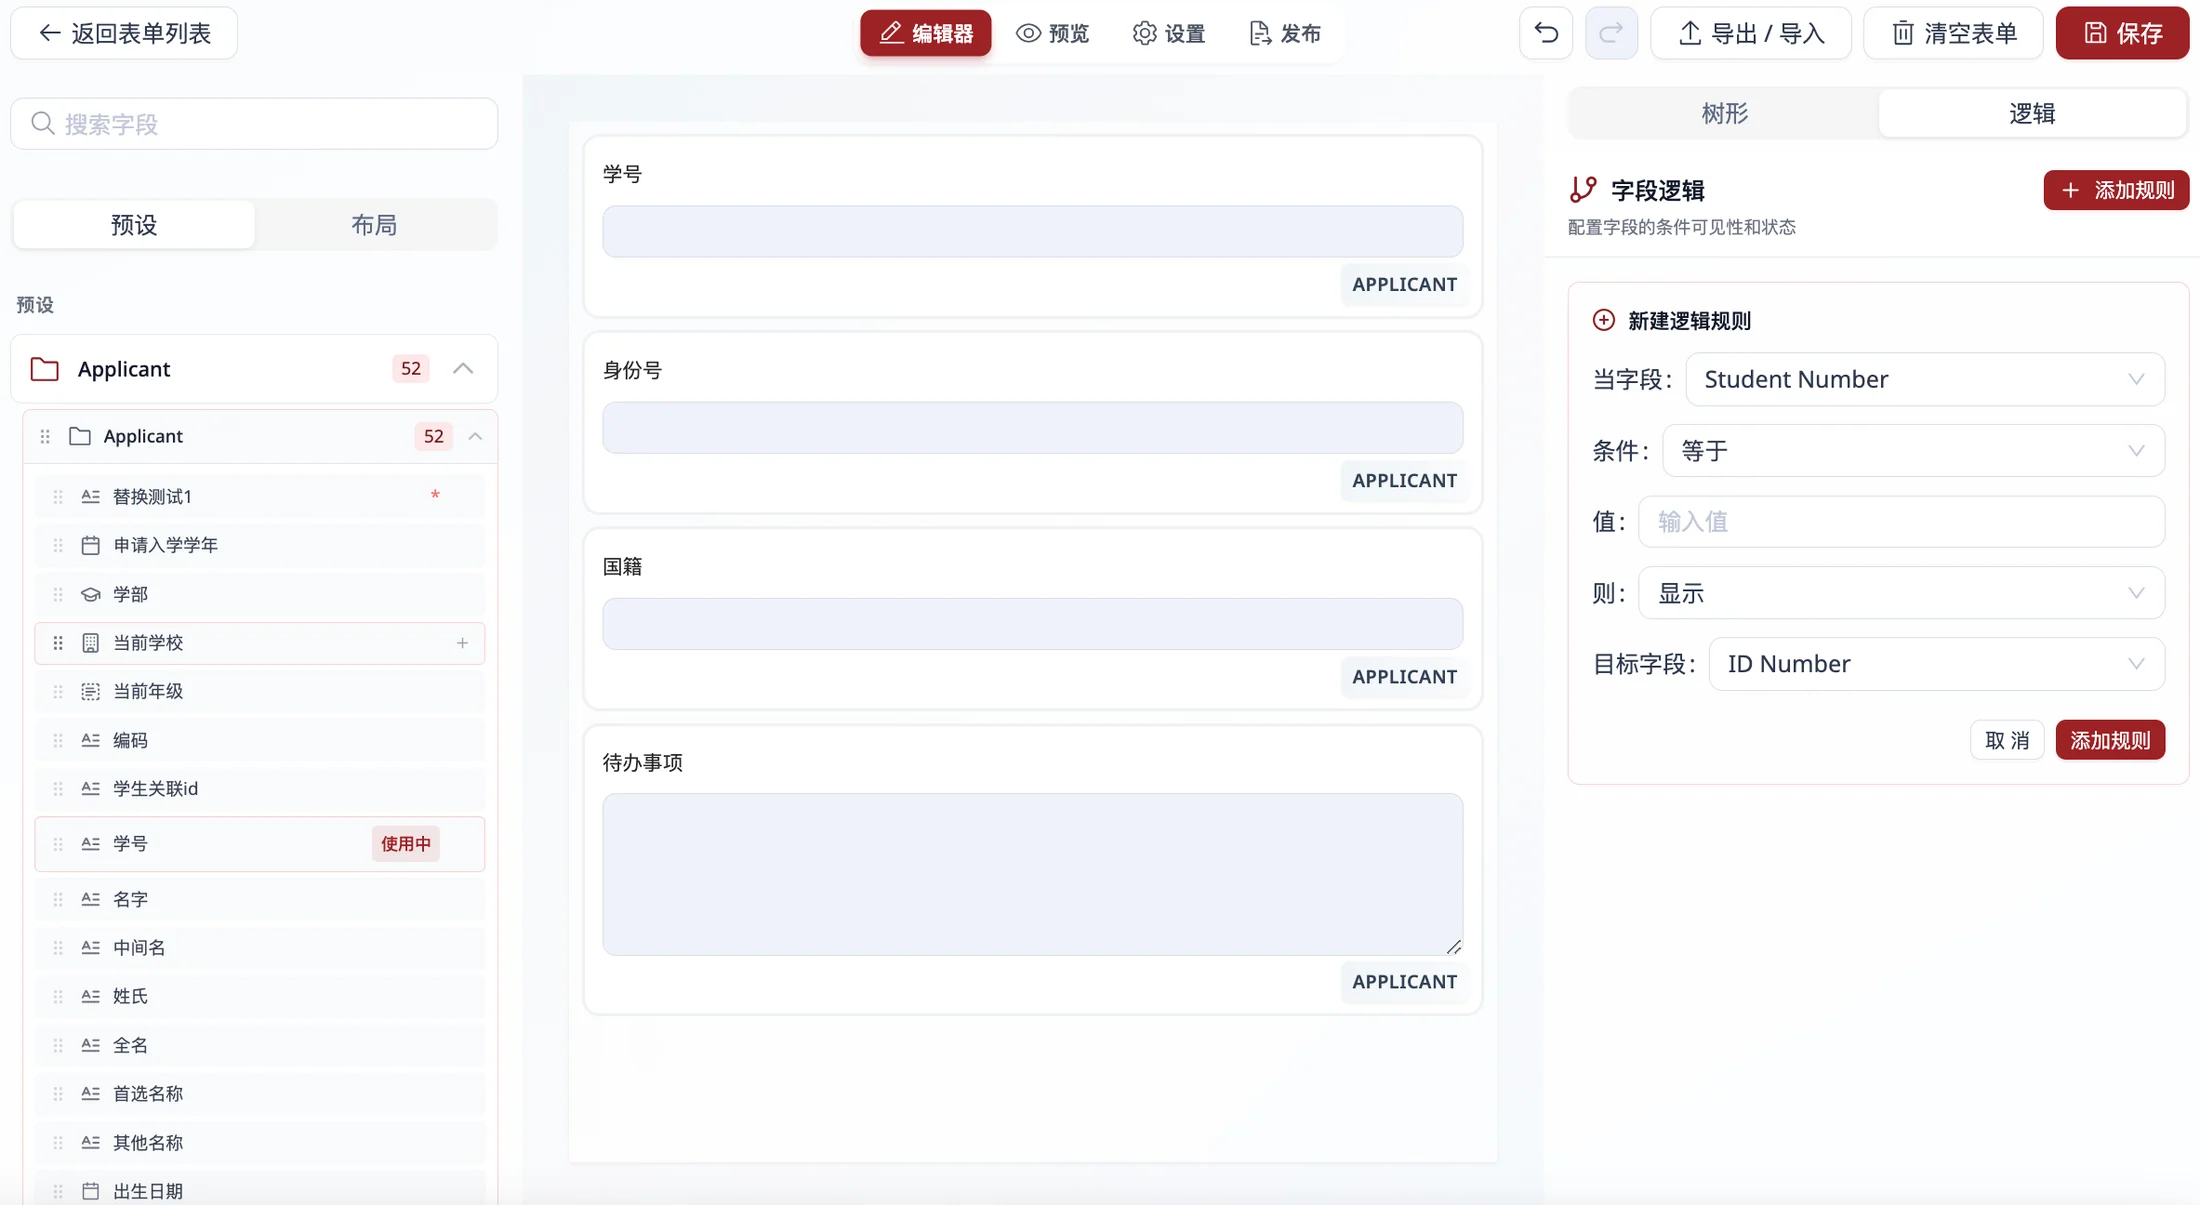Open the 发布 tab
This screenshot has width=2200, height=1205.
pyautogui.click(x=1285, y=33)
